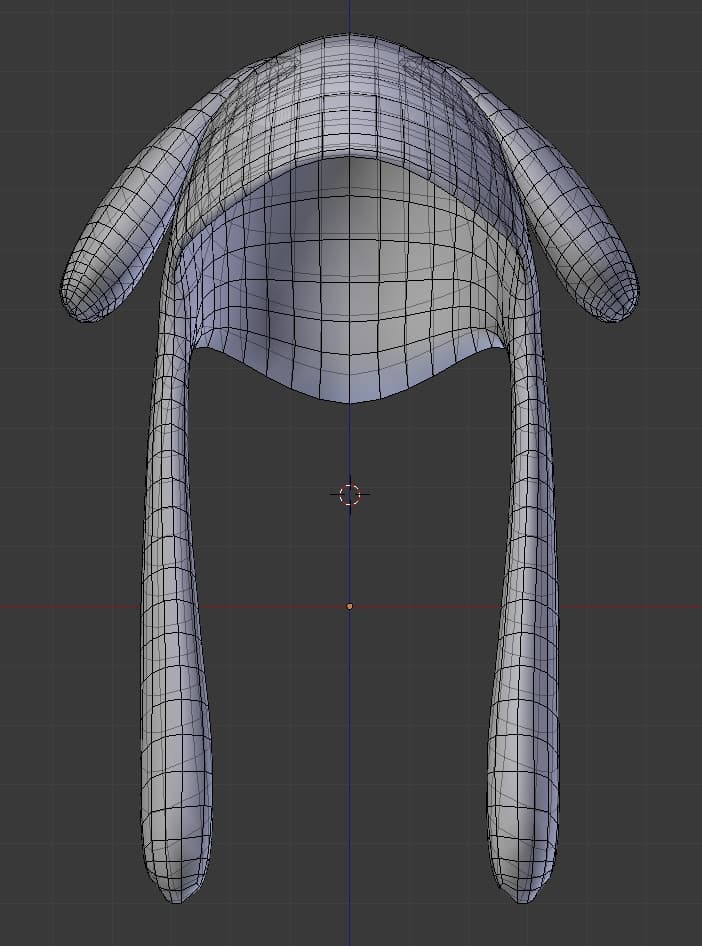The width and height of the screenshot is (702, 946).
Task: Click the right strap where the red axis crosses it
Action: (x=526, y=606)
